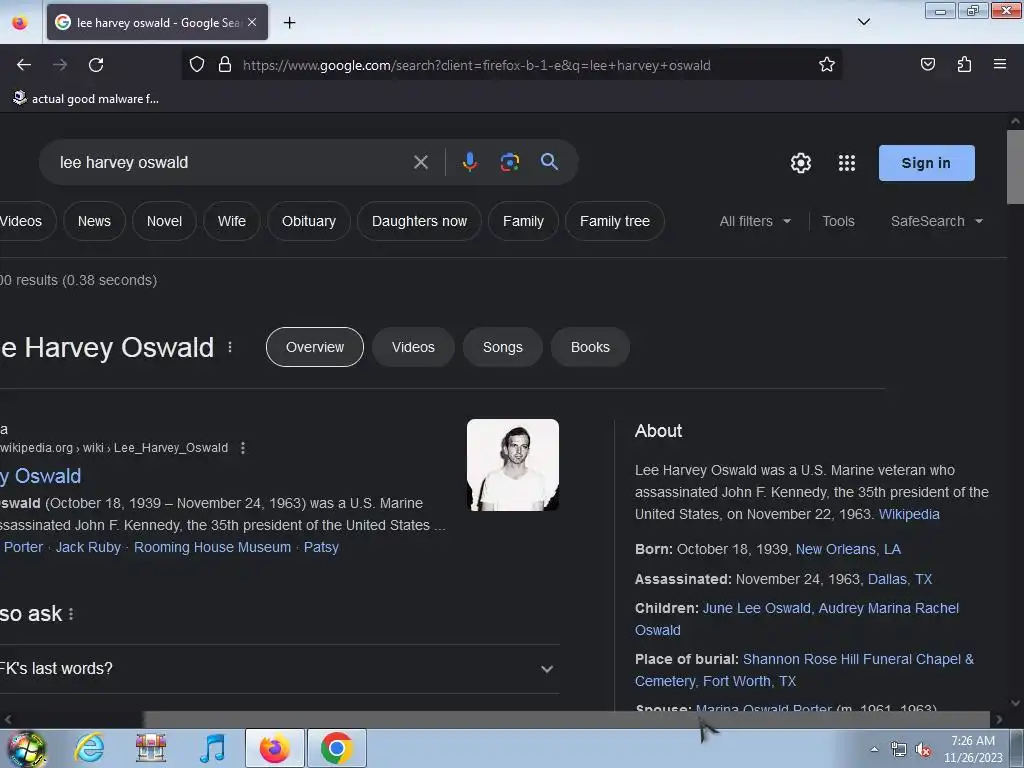The width and height of the screenshot is (1024, 768).
Task: Select the Novel filter chip
Action: pyautogui.click(x=165, y=221)
